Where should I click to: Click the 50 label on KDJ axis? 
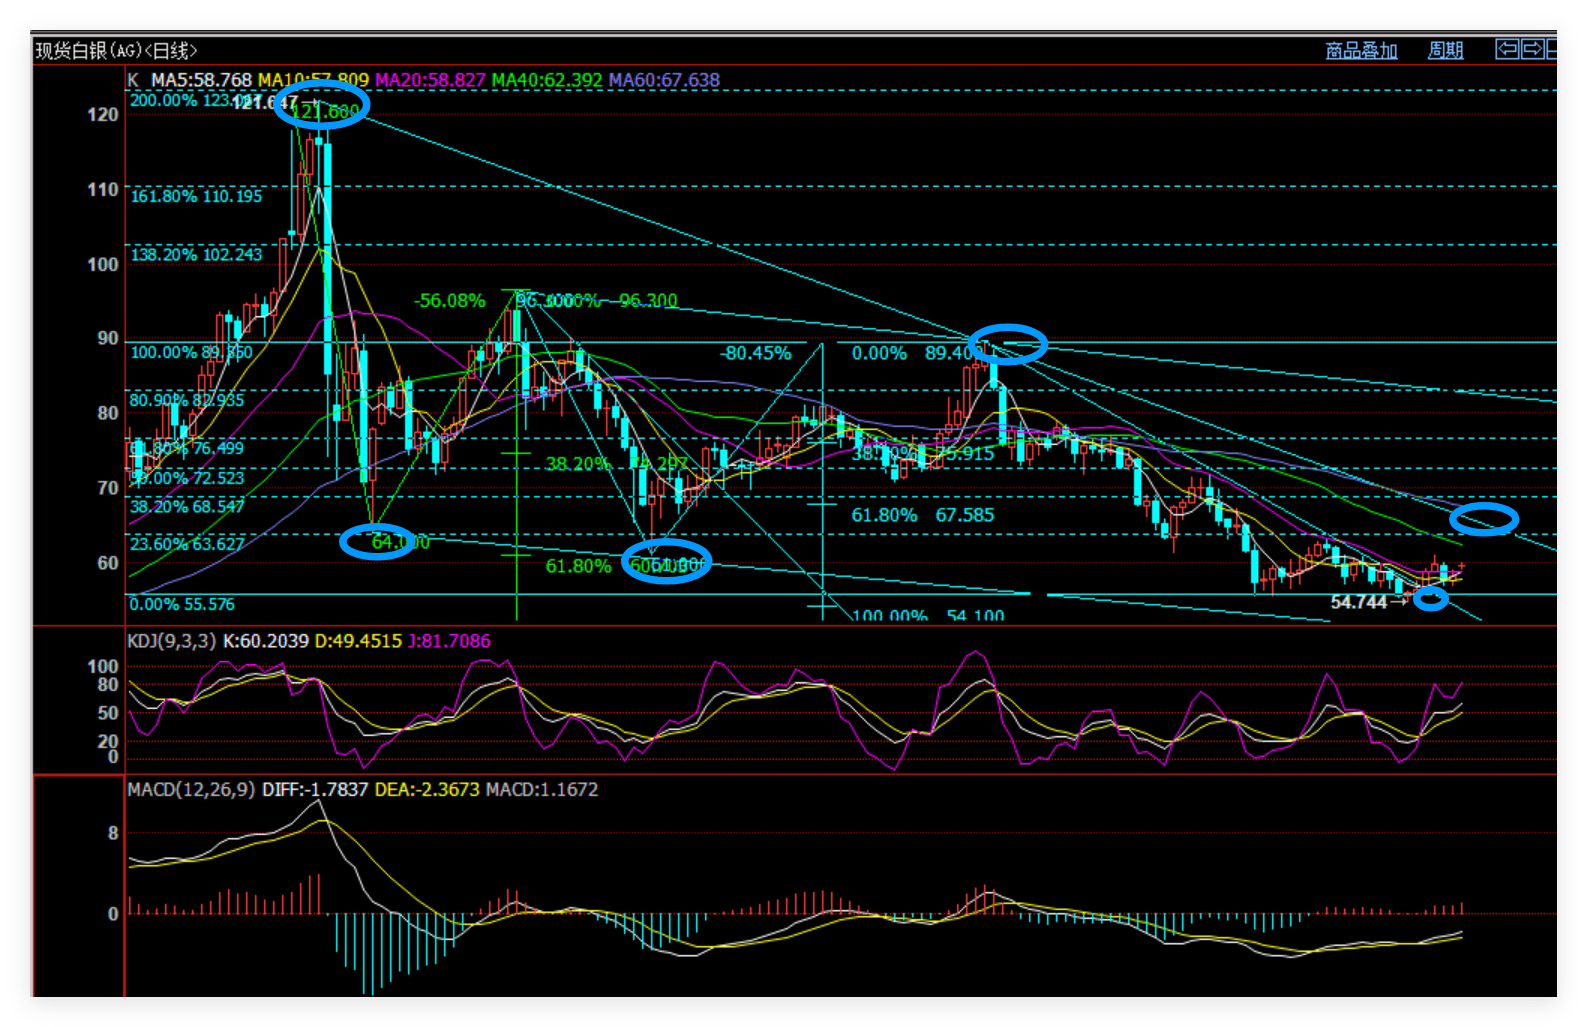[x=108, y=713]
